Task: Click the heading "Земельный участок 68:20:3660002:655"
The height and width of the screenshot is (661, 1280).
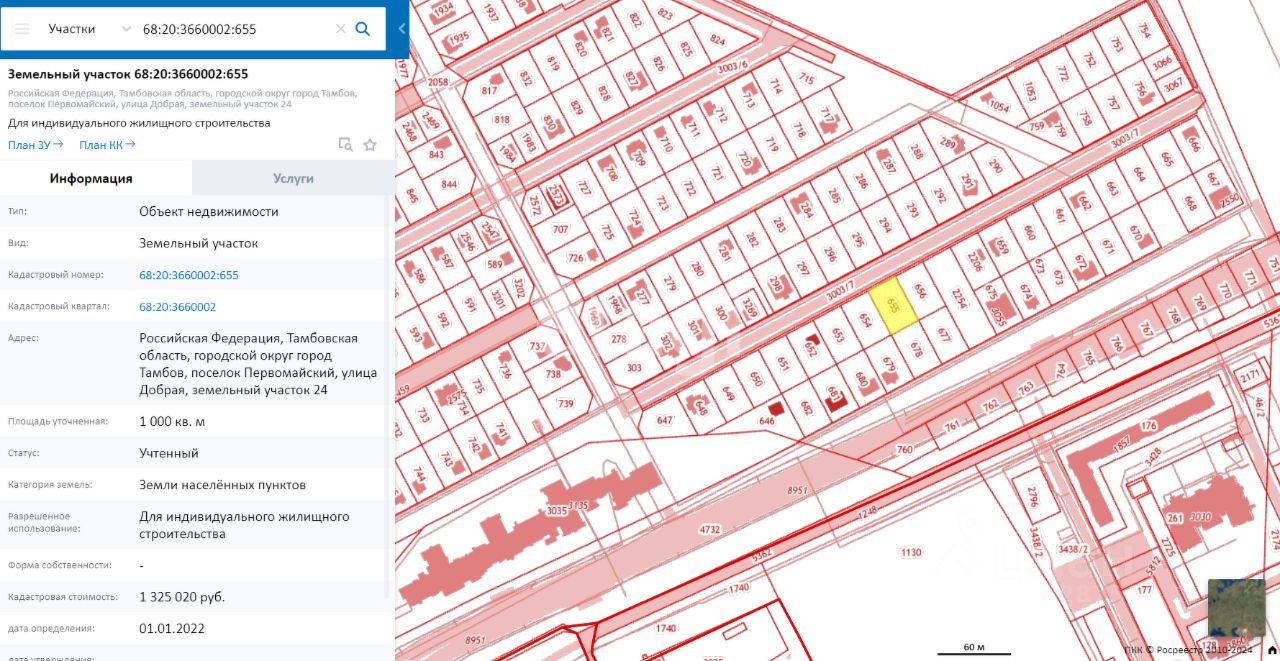Action: pos(128,74)
